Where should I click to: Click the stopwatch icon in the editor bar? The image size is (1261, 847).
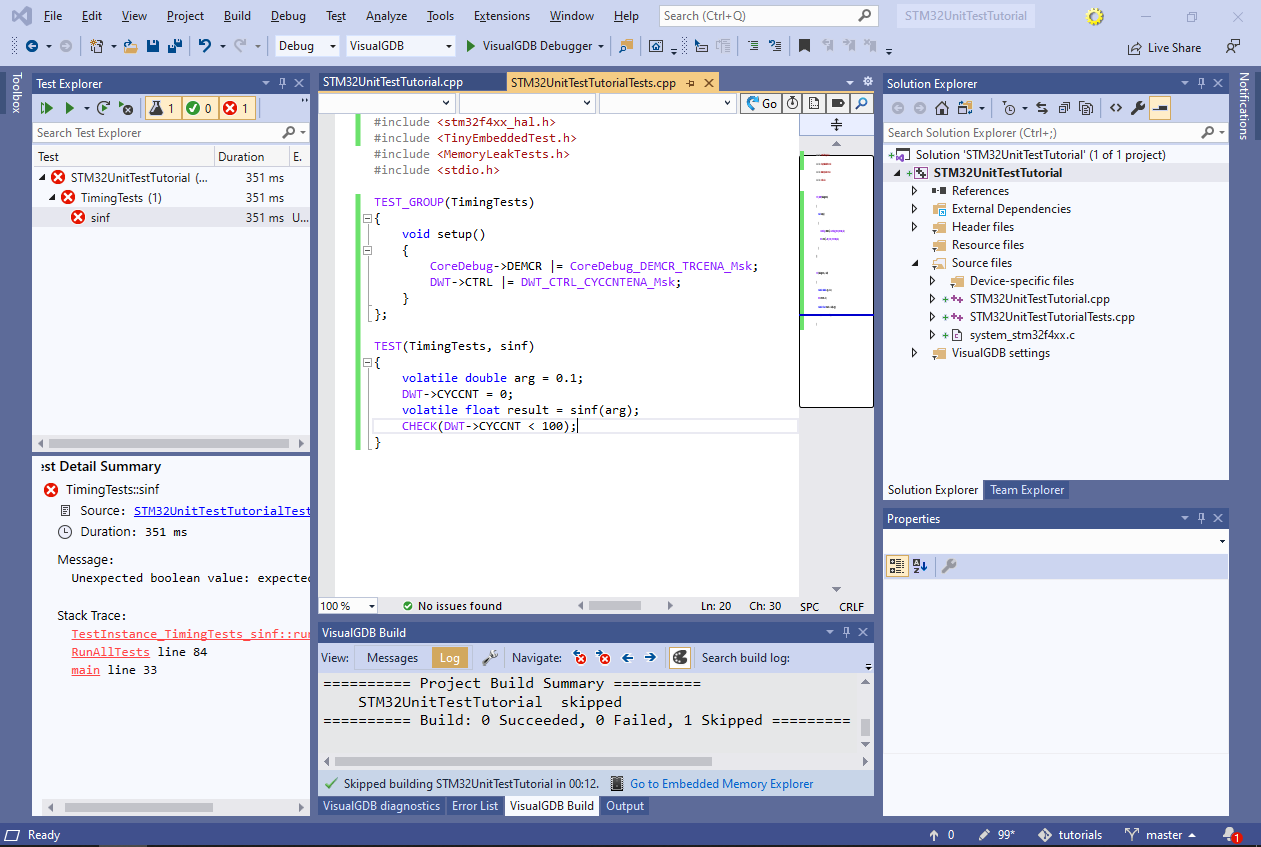pos(792,103)
